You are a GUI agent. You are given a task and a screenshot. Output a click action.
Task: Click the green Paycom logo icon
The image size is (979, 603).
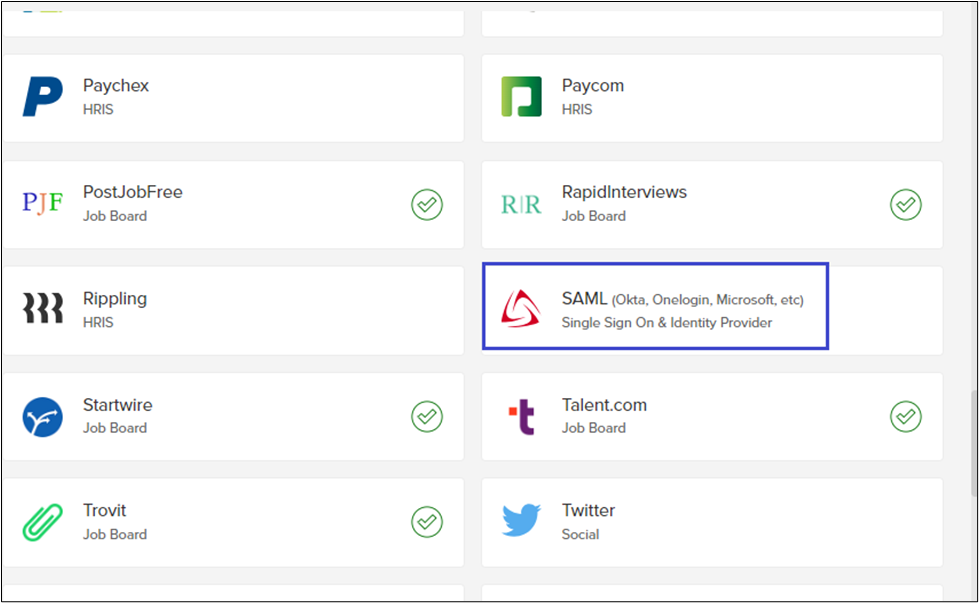tap(521, 97)
